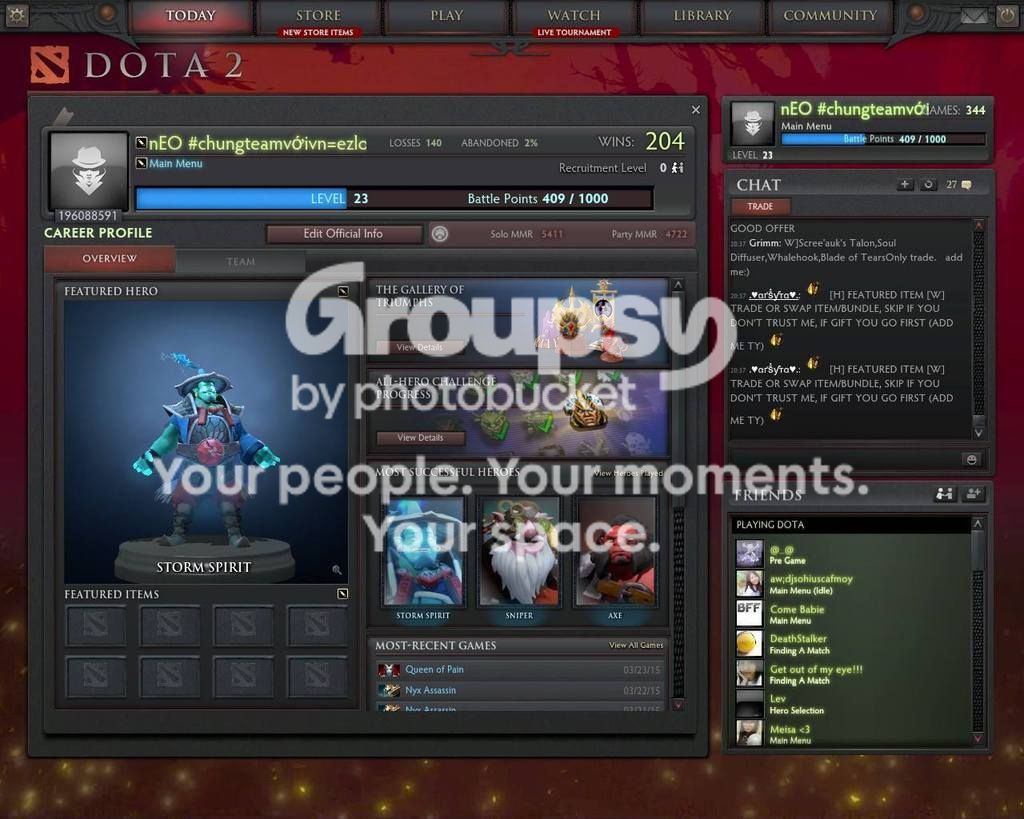
Task: Open the emoticon picker in chat
Action: 972,459
